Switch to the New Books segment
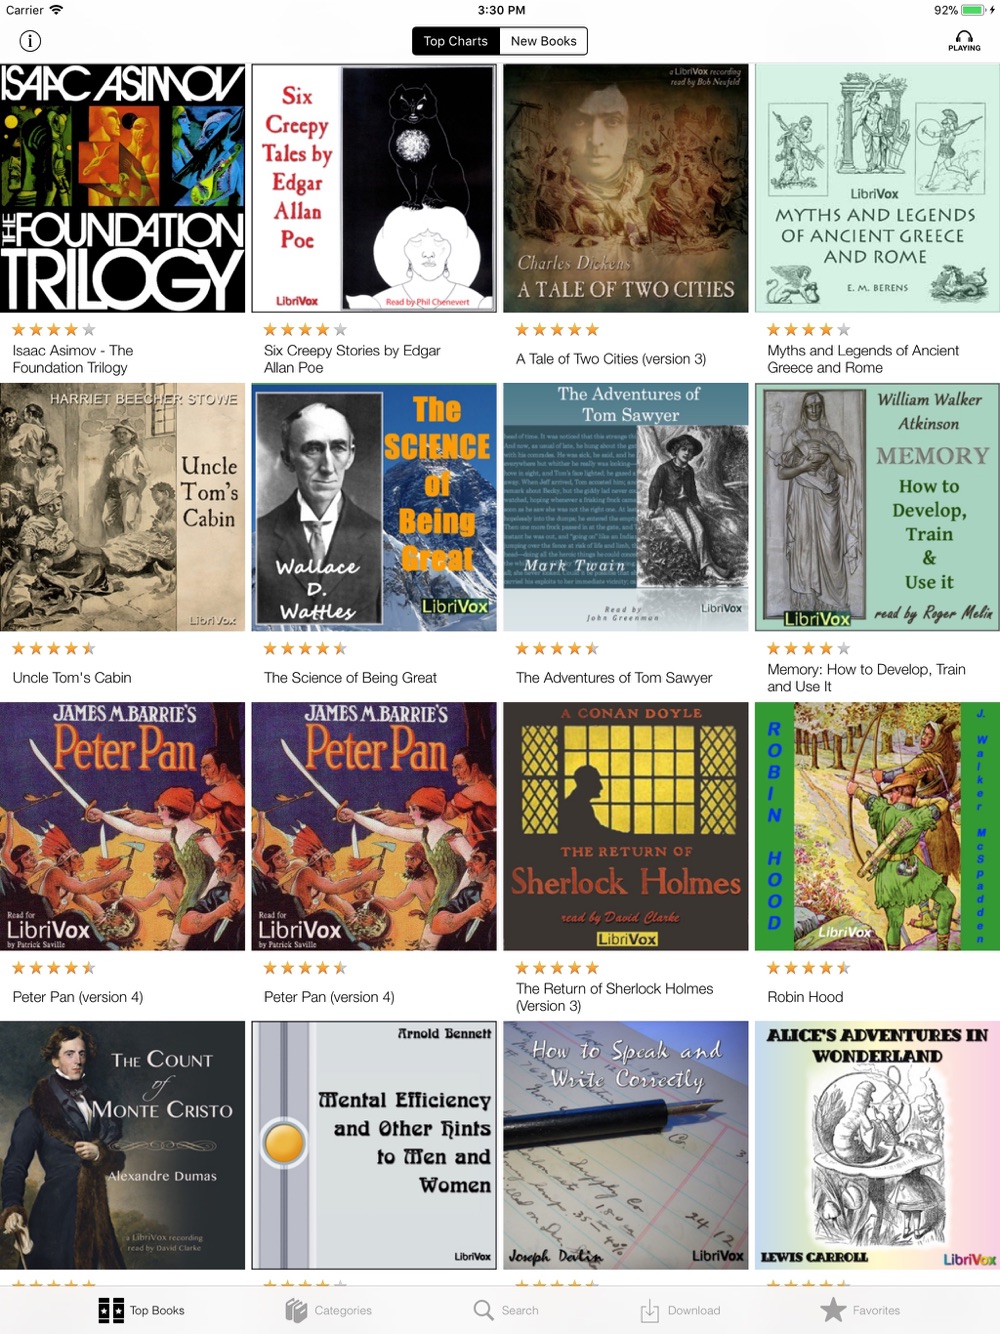The image size is (1000, 1334). [543, 41]
